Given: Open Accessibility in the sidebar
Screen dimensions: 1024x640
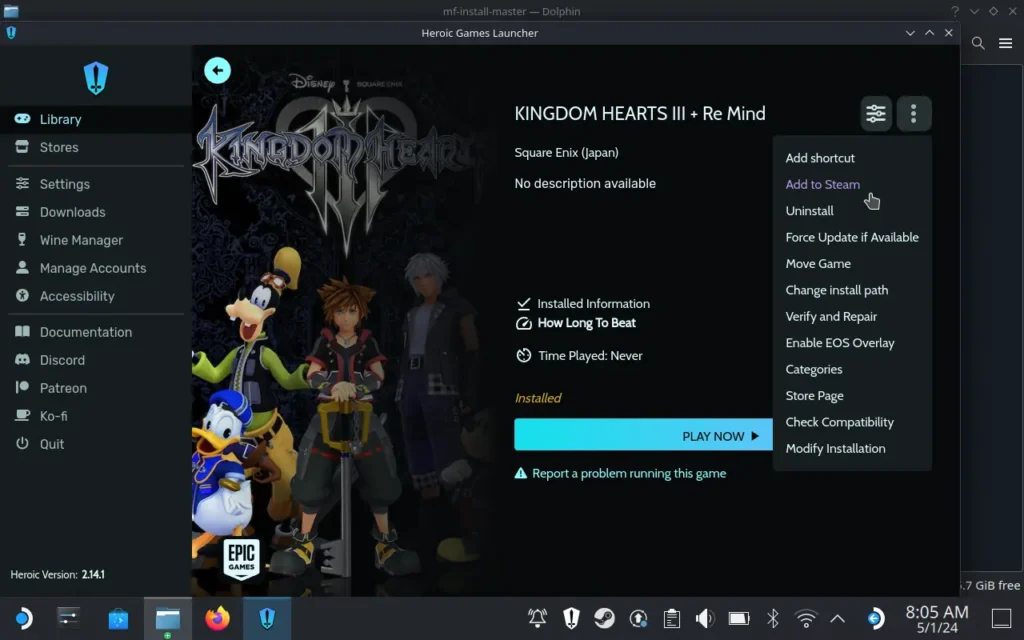Looking at the screenshot, I should point(95,296).
